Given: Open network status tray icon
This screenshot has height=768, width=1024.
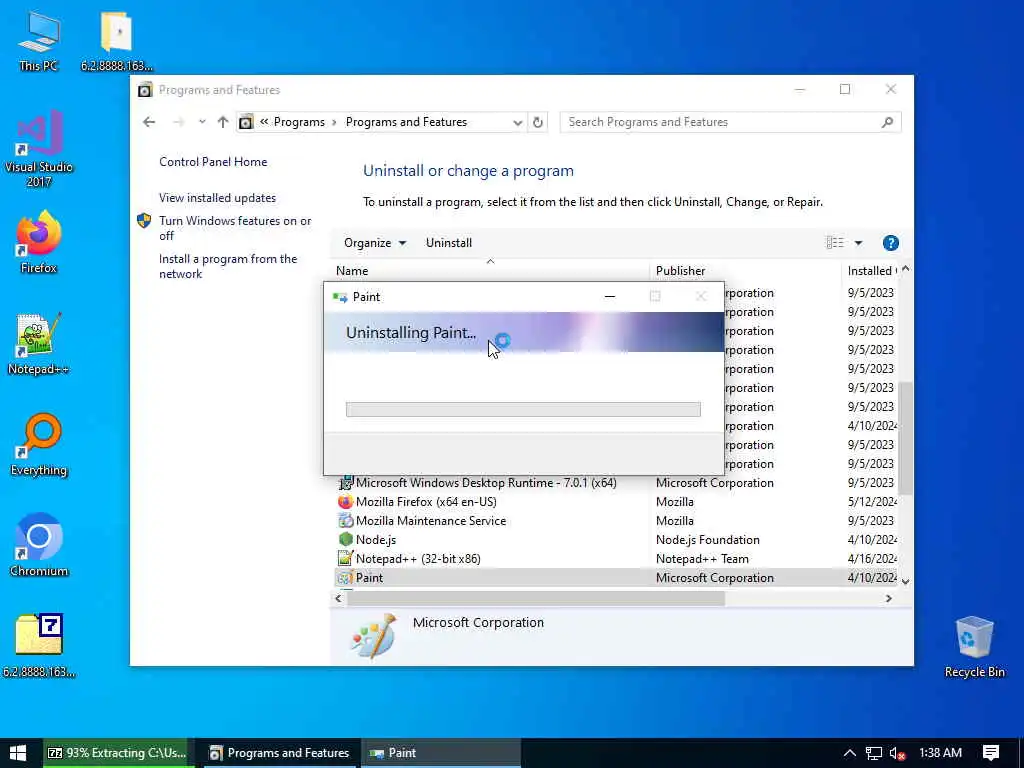Looking at the screenshot, I should click(873, 753).
